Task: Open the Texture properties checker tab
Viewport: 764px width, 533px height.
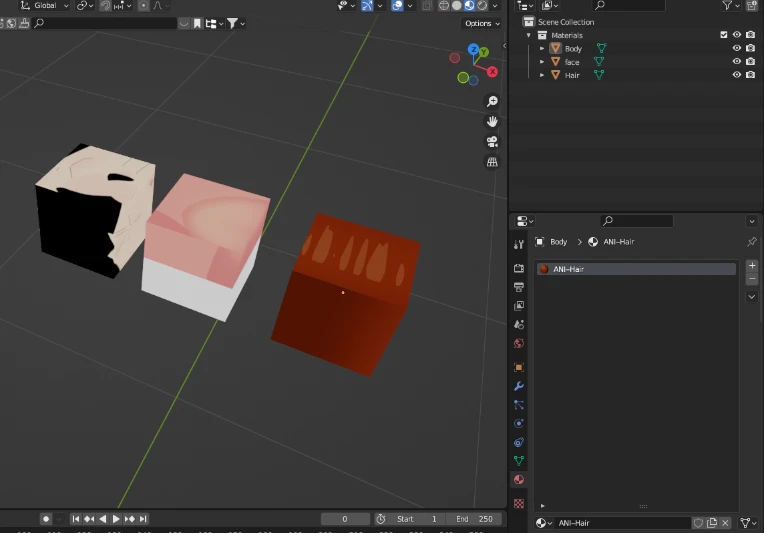Action: (x=519, y=503)
